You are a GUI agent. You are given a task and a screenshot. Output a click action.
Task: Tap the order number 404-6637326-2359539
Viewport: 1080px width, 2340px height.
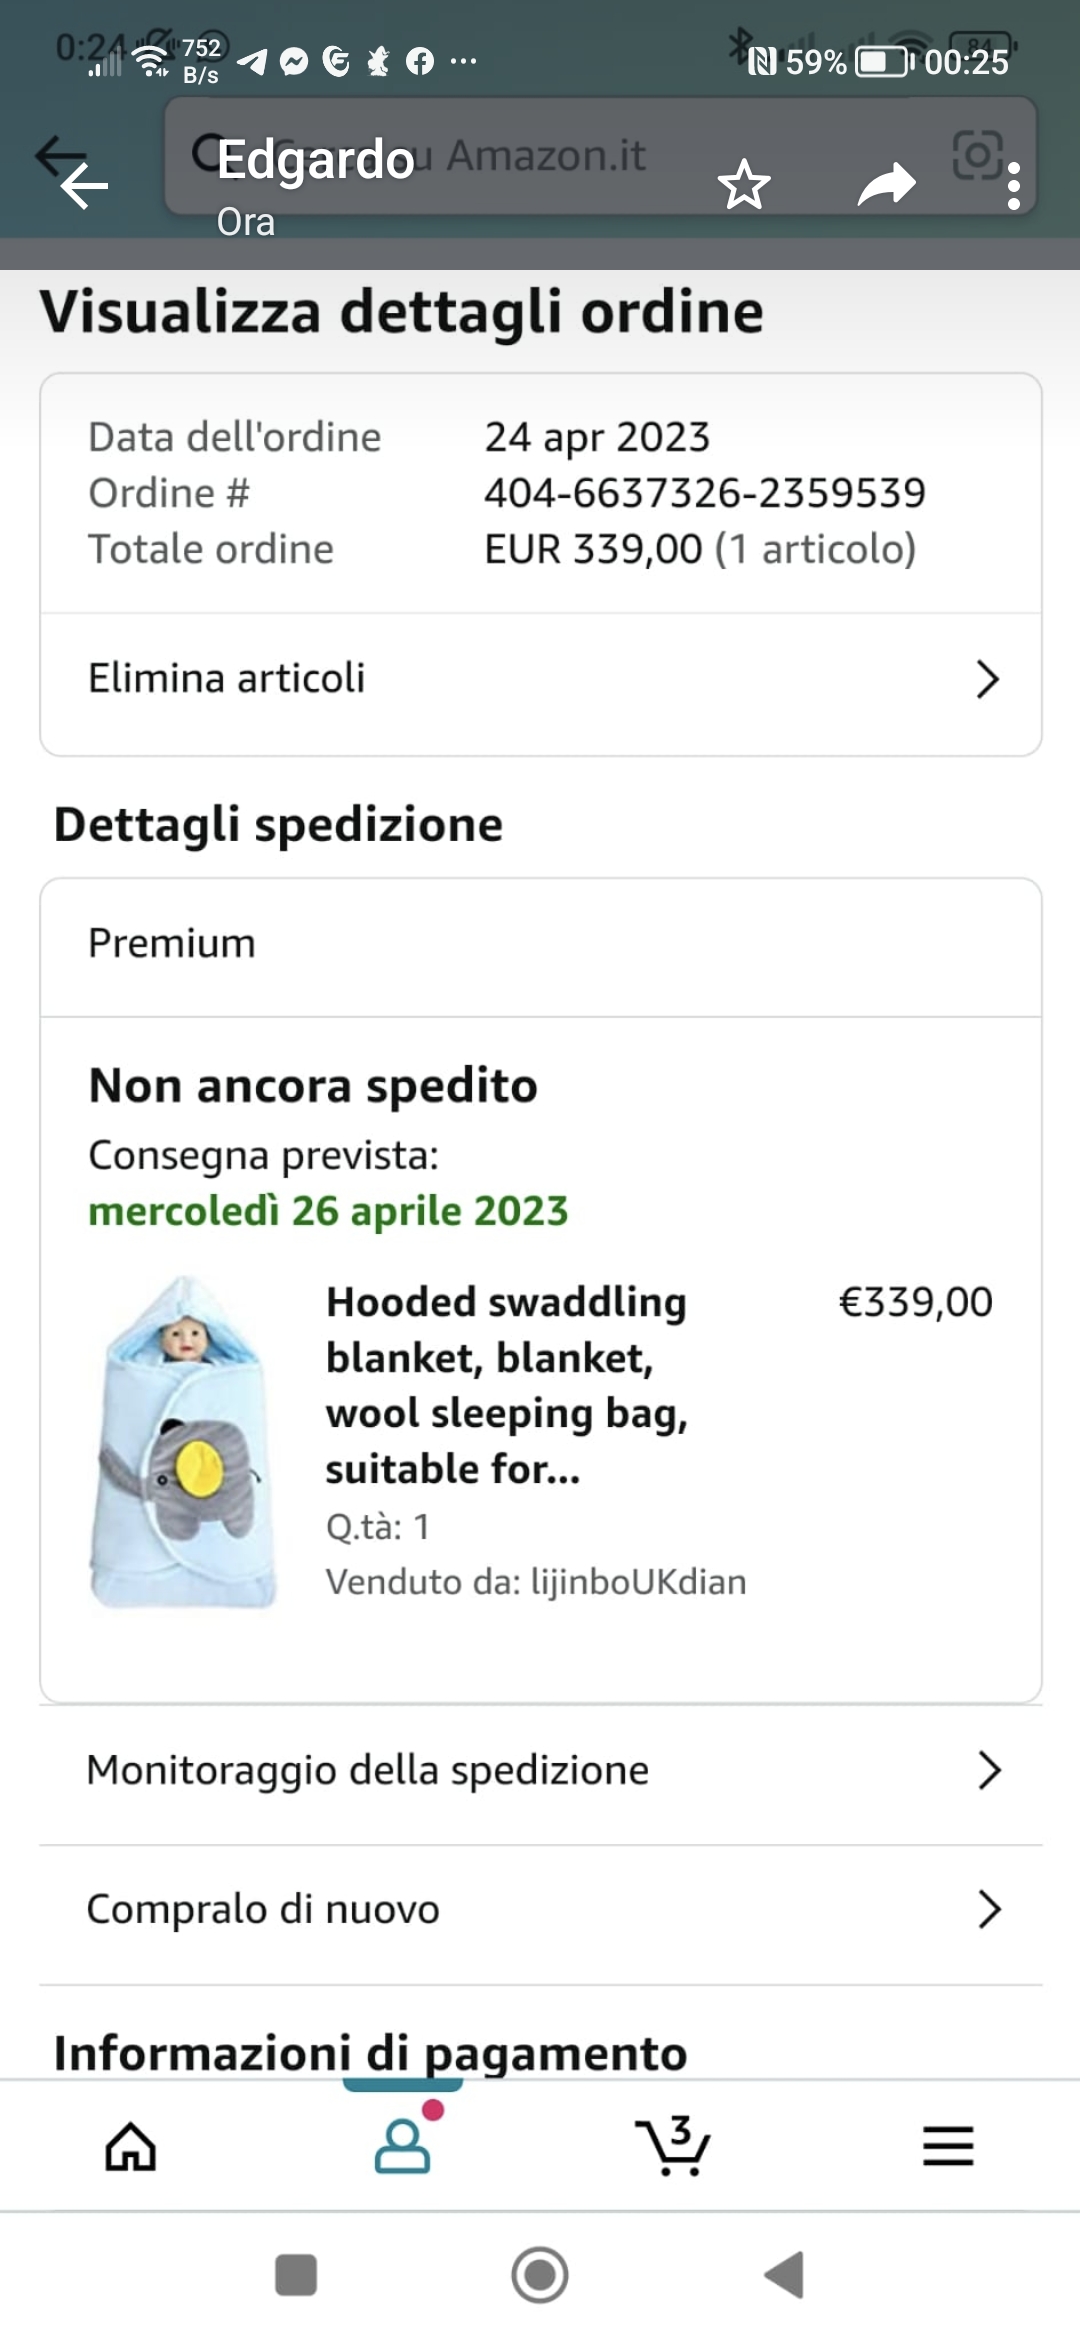(x=705, y=493)
